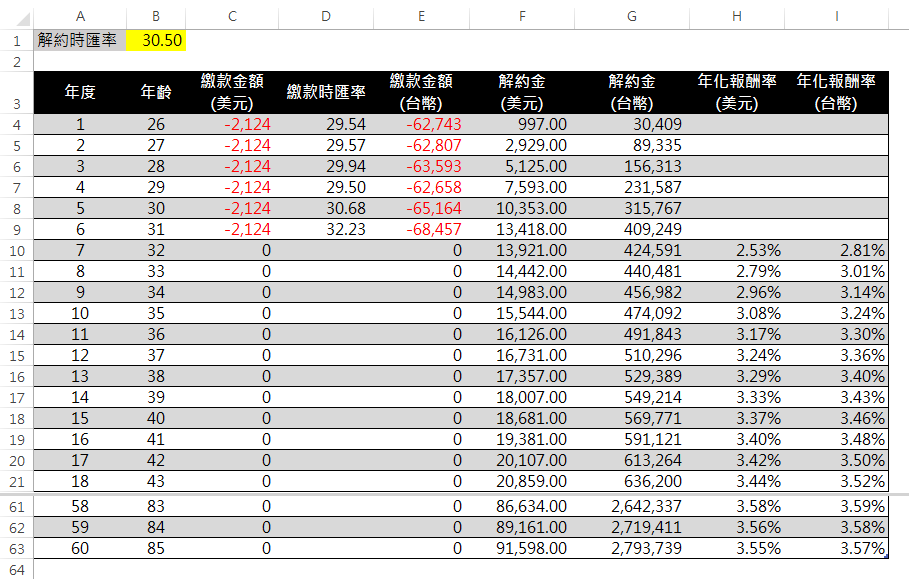Select the 繳款時匯率 header cell
This screenshot has width=909, height=579.
[x=324, y=92]
